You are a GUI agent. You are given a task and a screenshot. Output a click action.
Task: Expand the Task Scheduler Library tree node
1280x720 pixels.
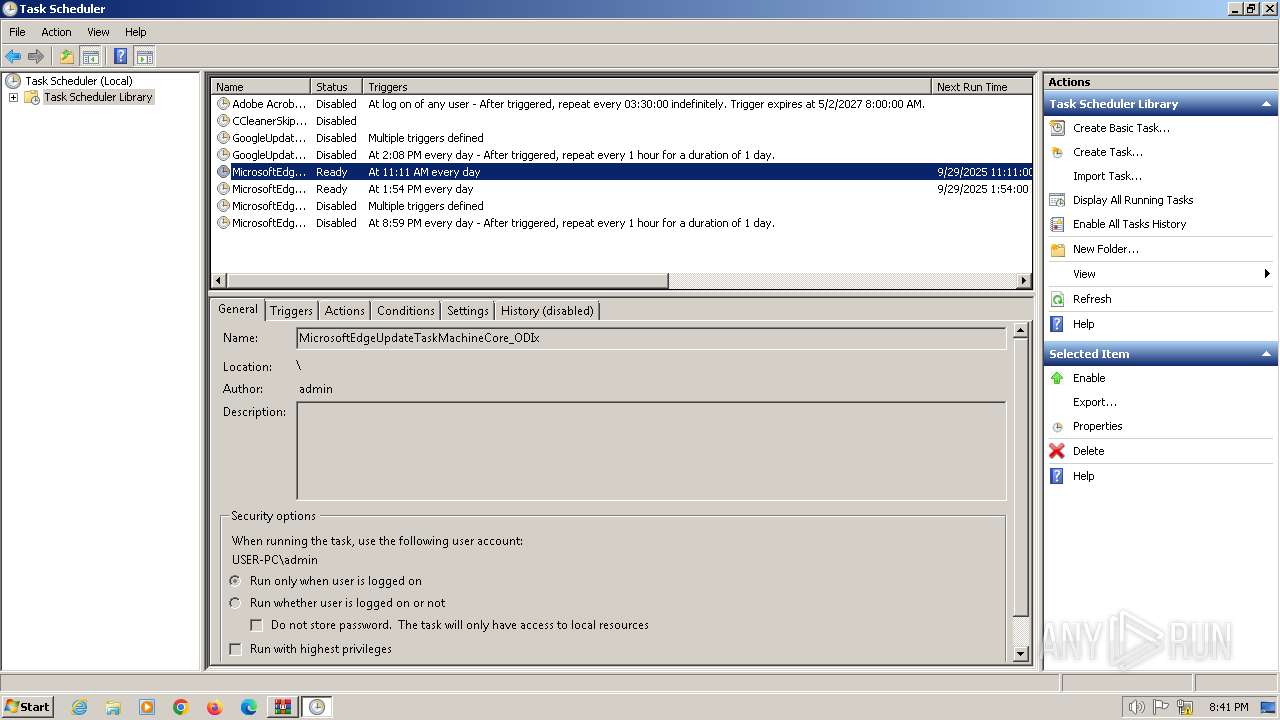tap(13, 97)
